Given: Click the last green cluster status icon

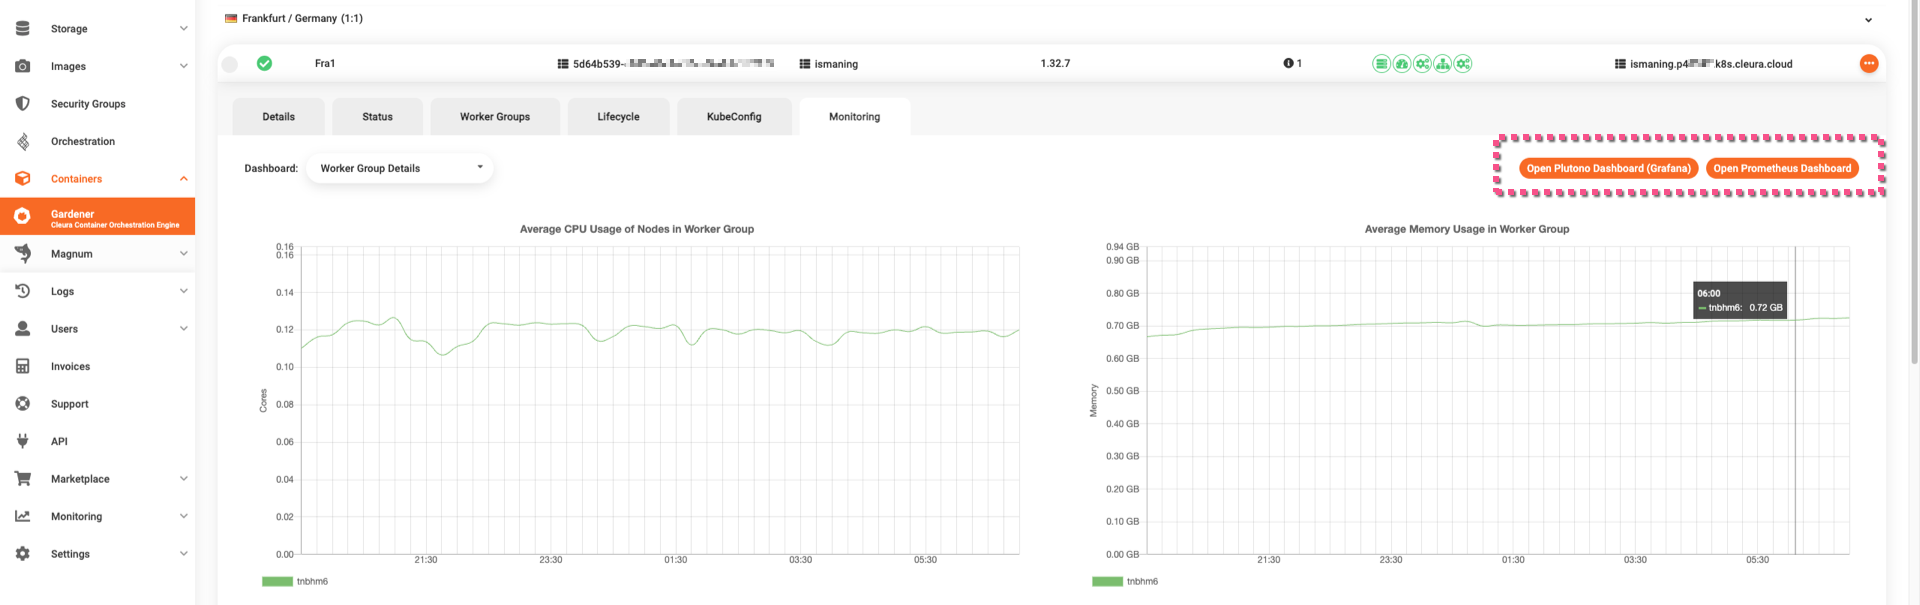Looking at the screenshot, I should coord(1463,64).
